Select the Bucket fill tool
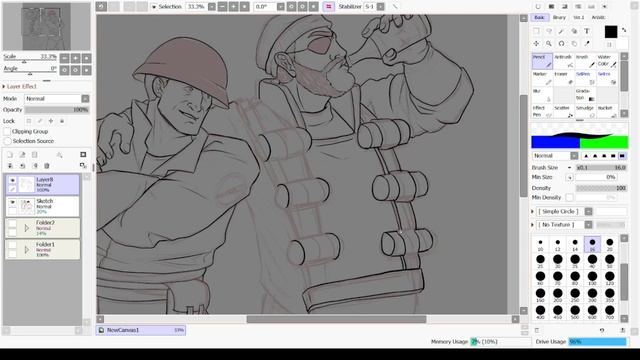 click(x=607, y=112)
